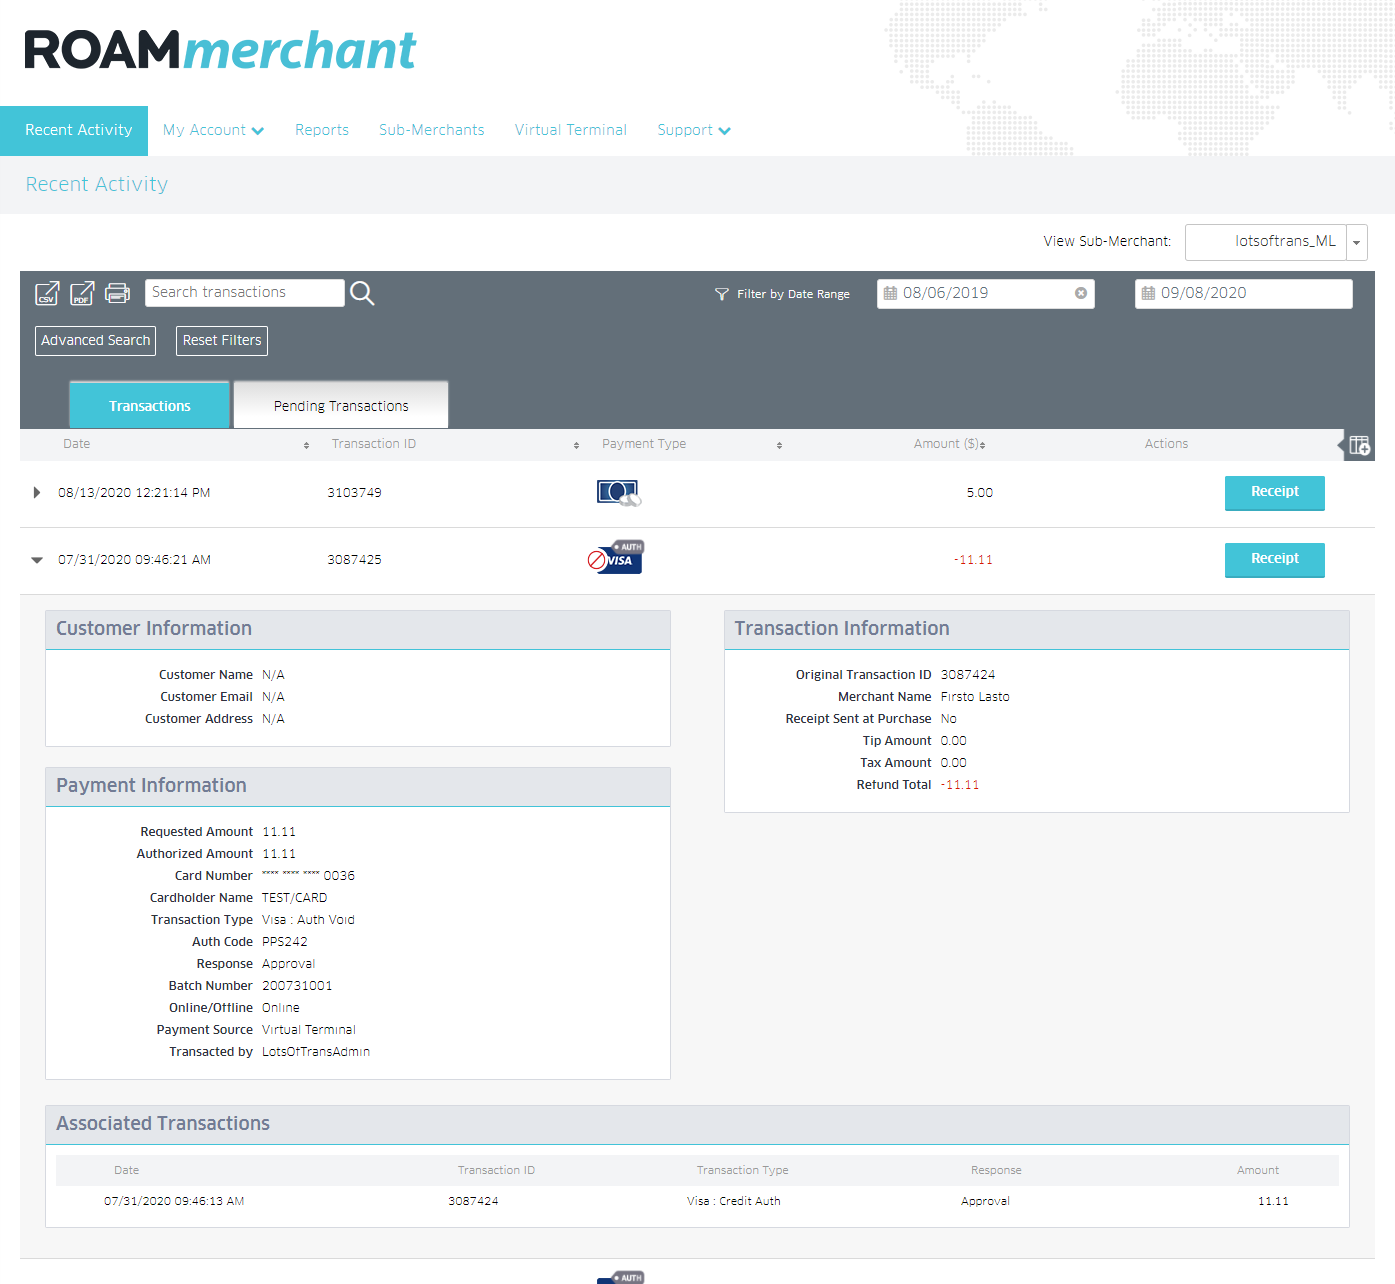The image size is (1395, 1284).
Task: Clear the 08/06/2019 start date
Action: (1081, 293)
